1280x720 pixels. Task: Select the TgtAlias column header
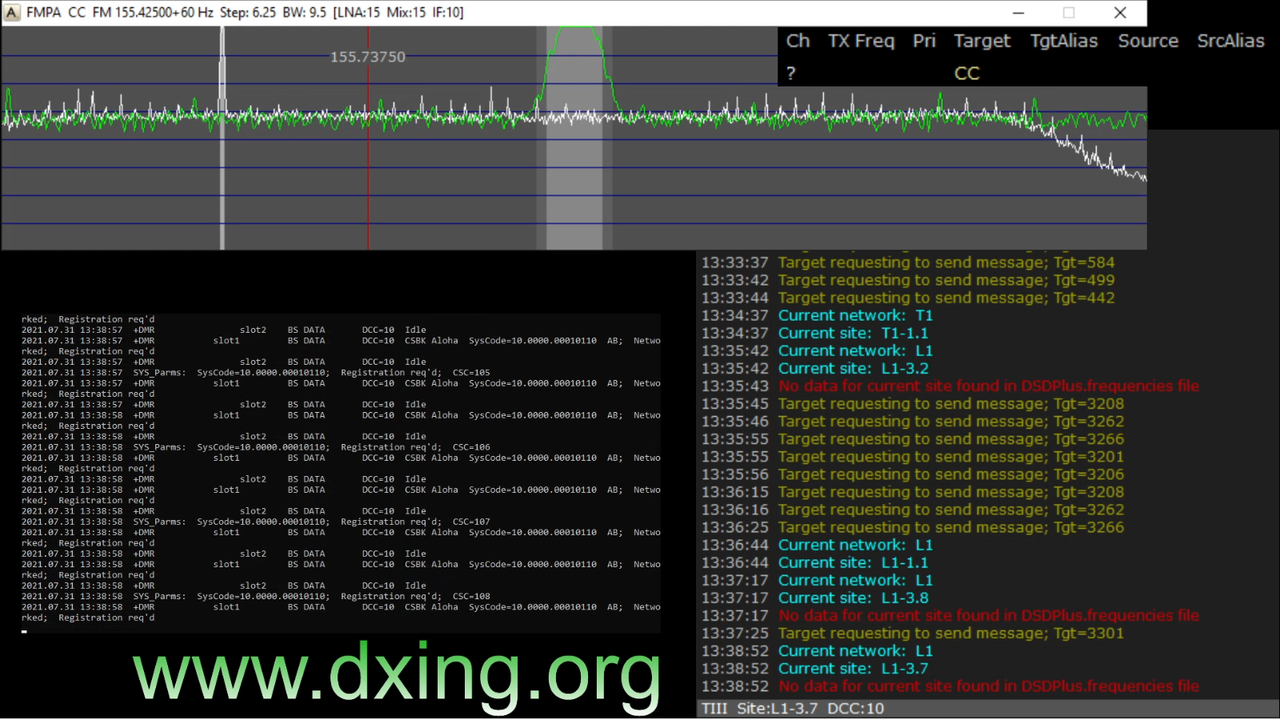pyautogui.click(x=1064, y=41)
